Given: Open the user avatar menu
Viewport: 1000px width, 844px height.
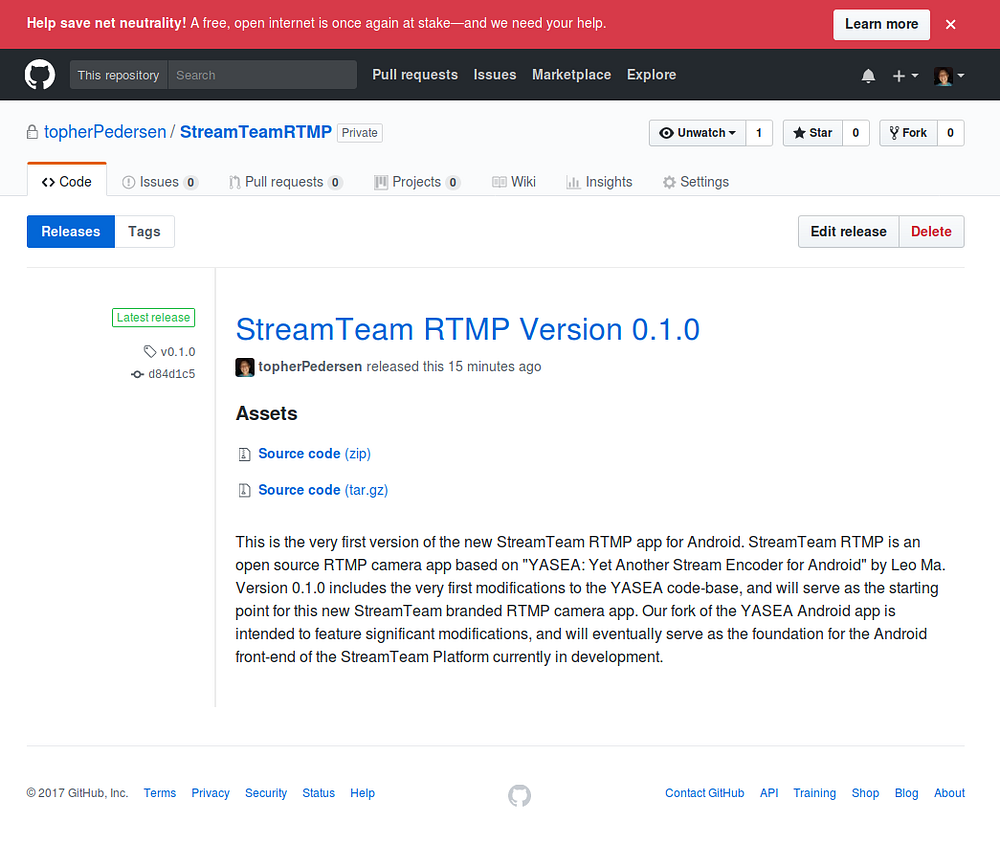Looking at the screenshot, I should [x=949, y=76].
